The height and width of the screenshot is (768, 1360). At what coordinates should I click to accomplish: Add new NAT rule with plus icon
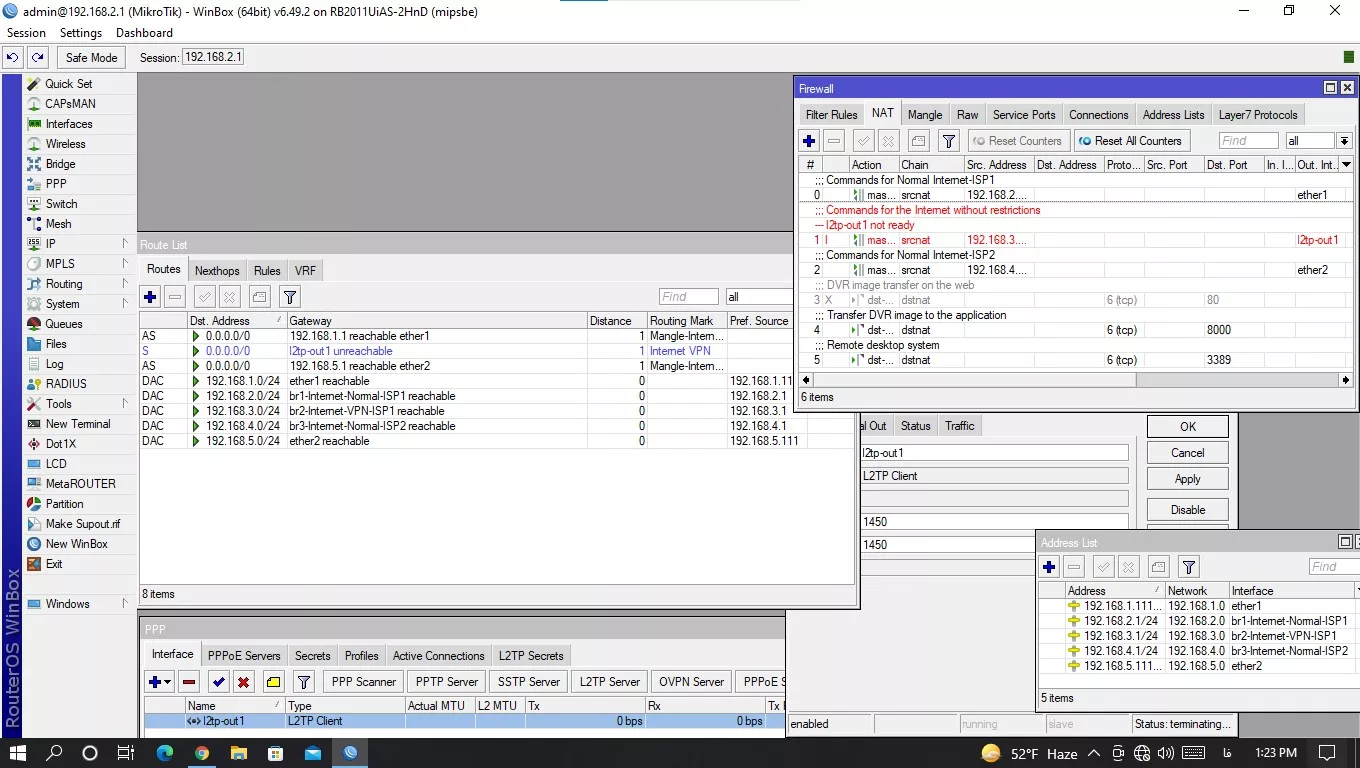[809, 141]
